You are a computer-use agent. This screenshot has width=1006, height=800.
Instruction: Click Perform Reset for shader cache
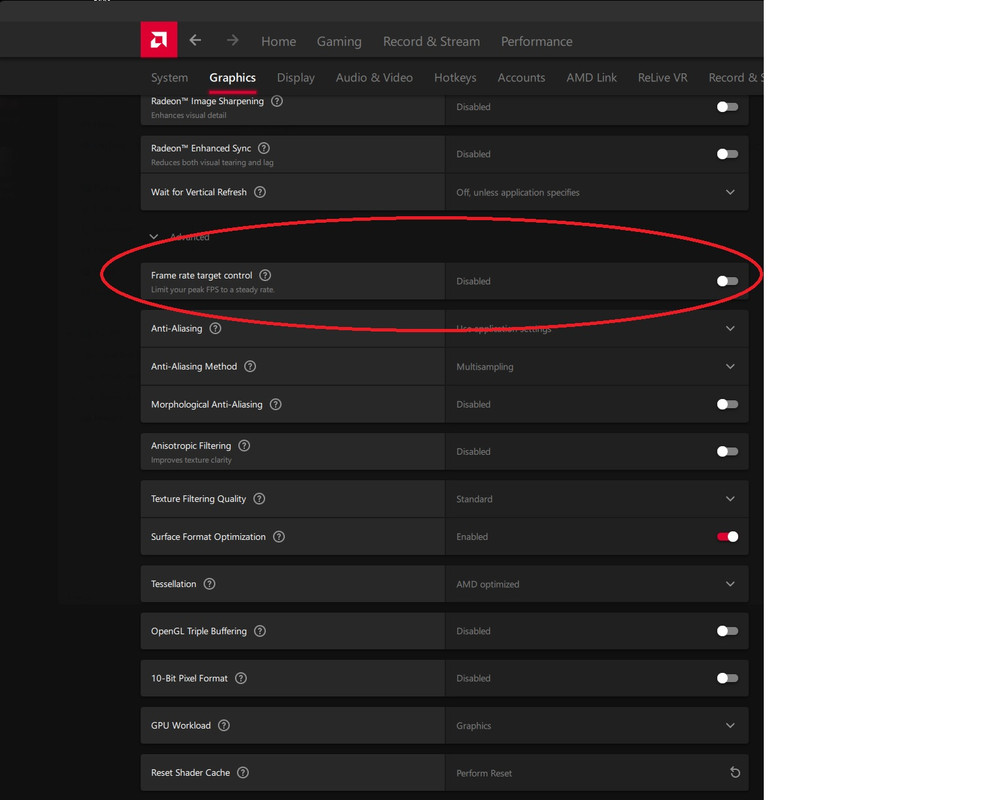(x=484, y=773)
